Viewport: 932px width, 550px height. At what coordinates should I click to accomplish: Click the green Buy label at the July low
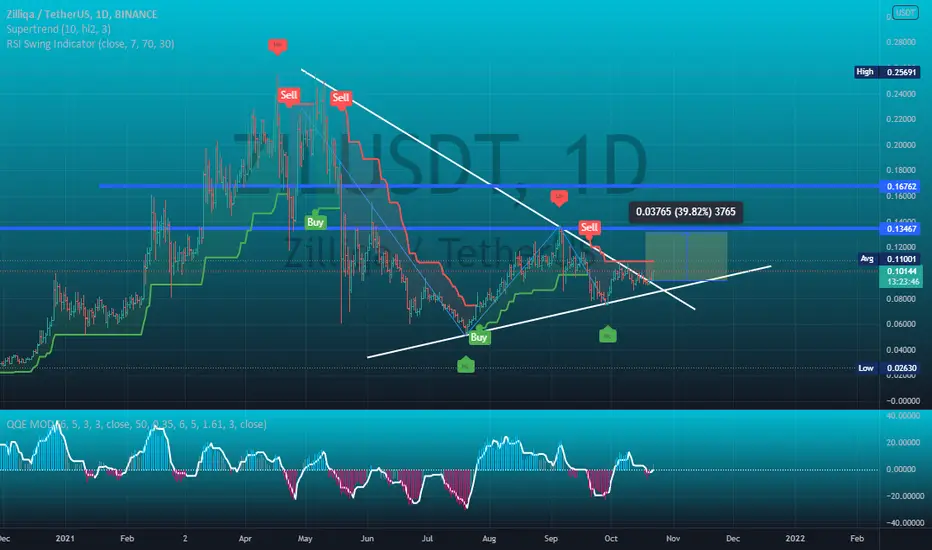coord(478,337)
